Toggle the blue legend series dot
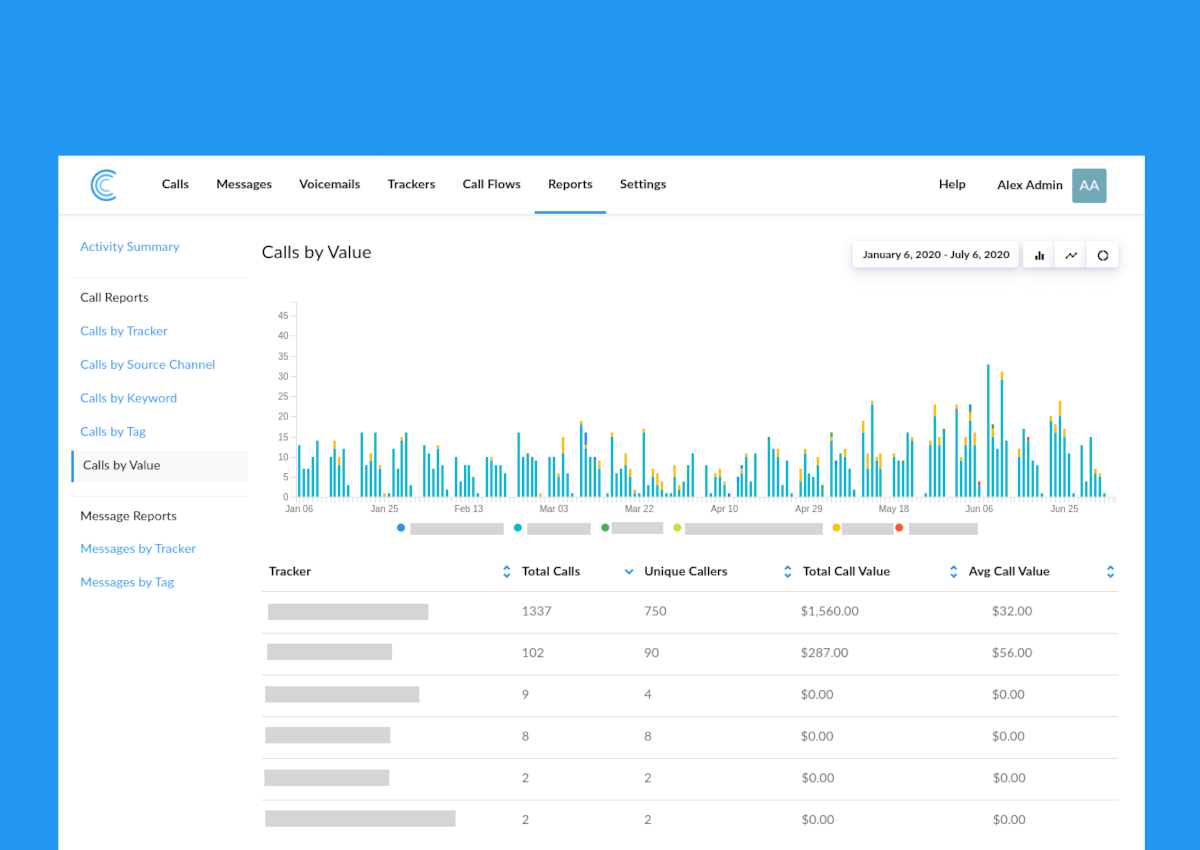The height and width of the screenshot is (850, 1200). 401,527
